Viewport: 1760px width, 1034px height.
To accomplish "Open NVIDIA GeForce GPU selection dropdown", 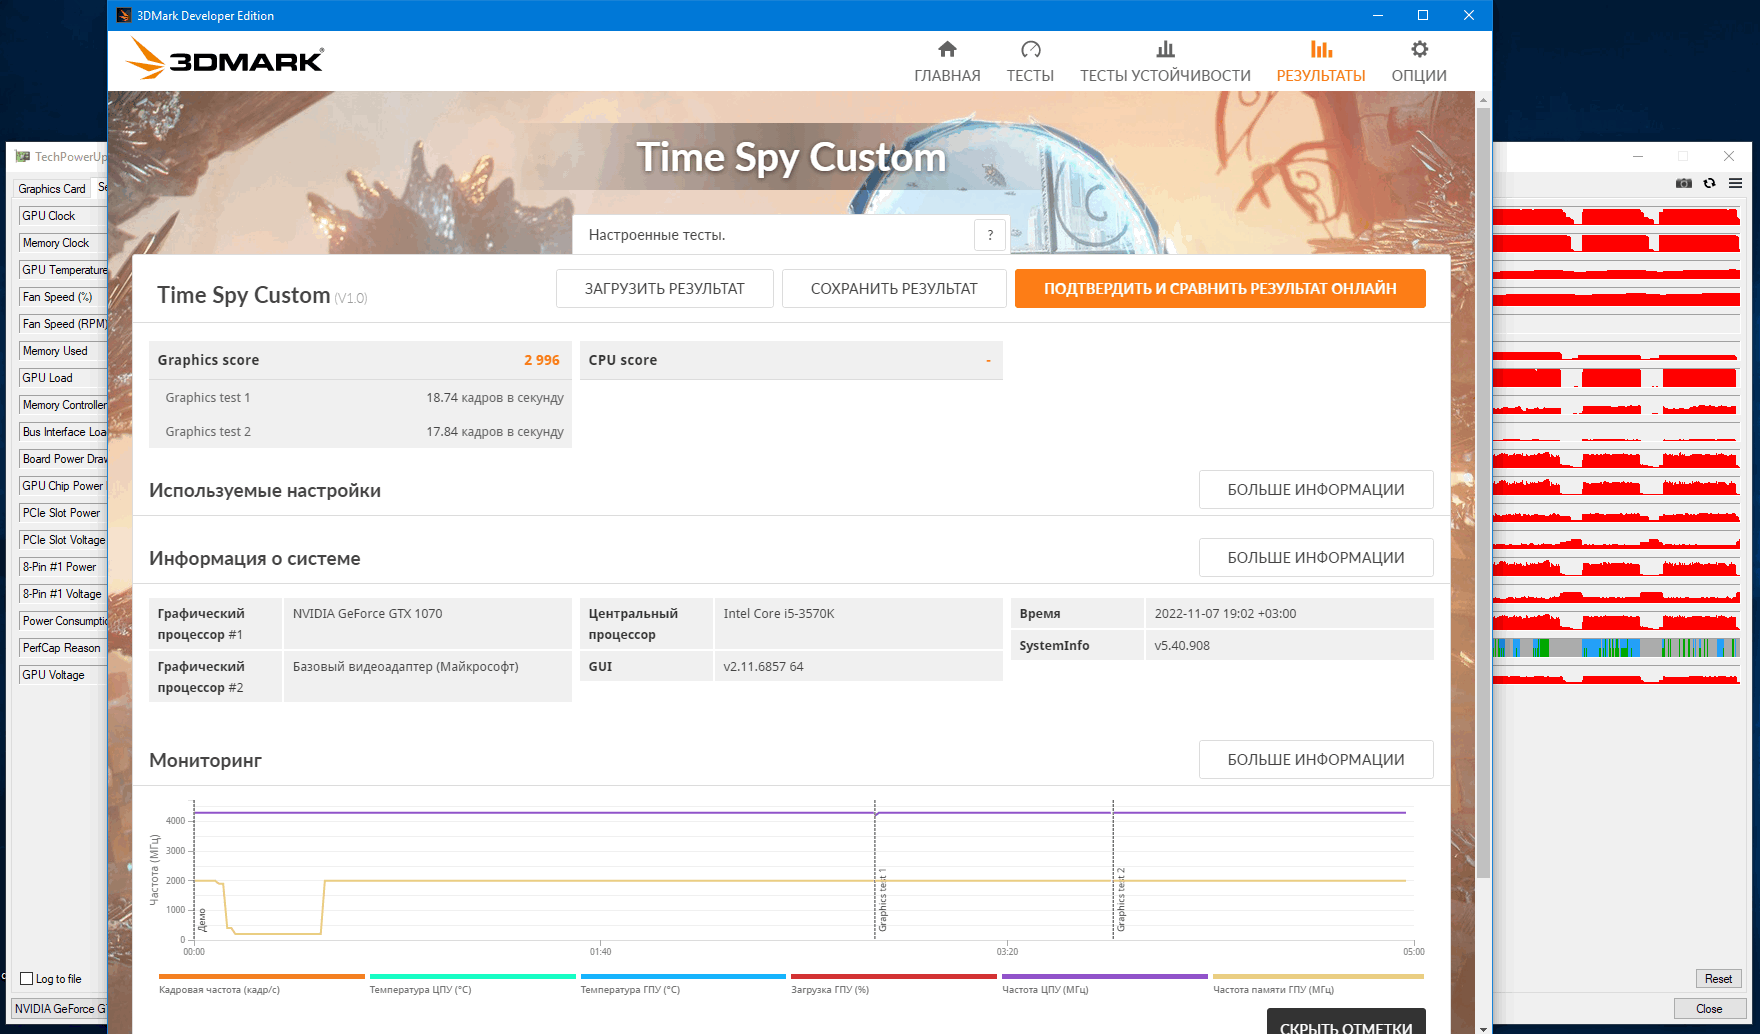I will click(x=59, y=1008).
